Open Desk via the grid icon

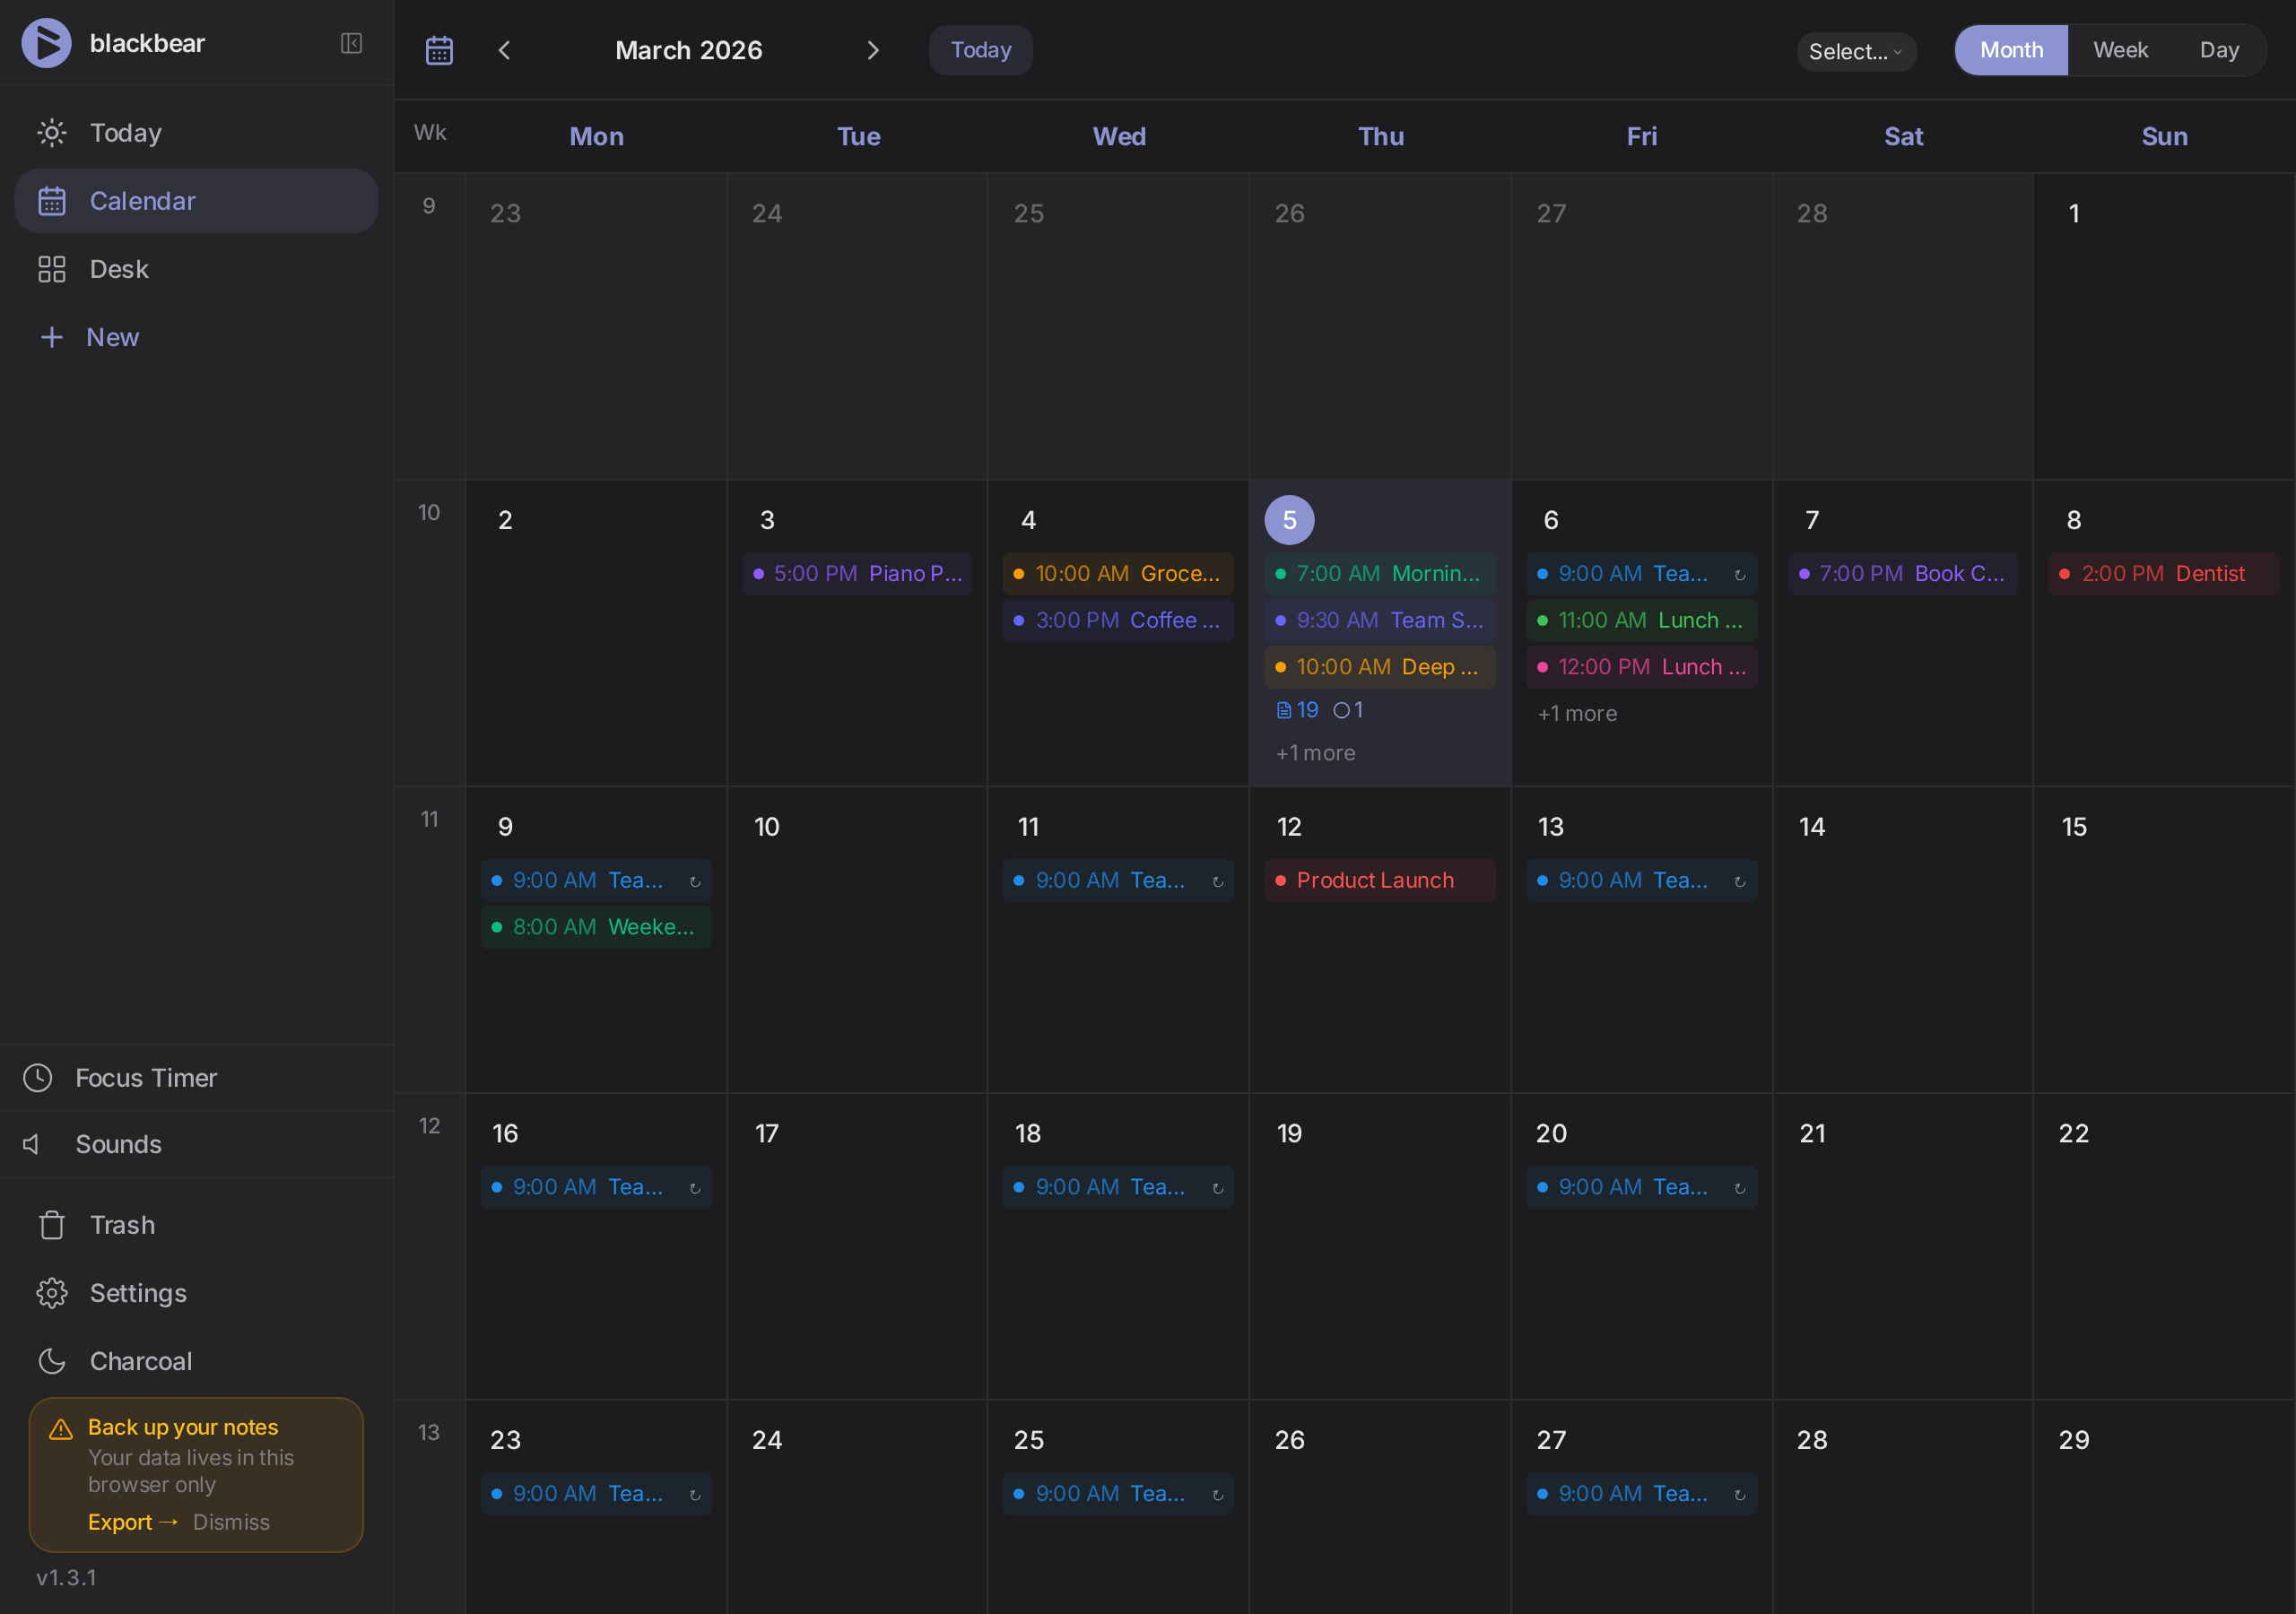[51, 268]
